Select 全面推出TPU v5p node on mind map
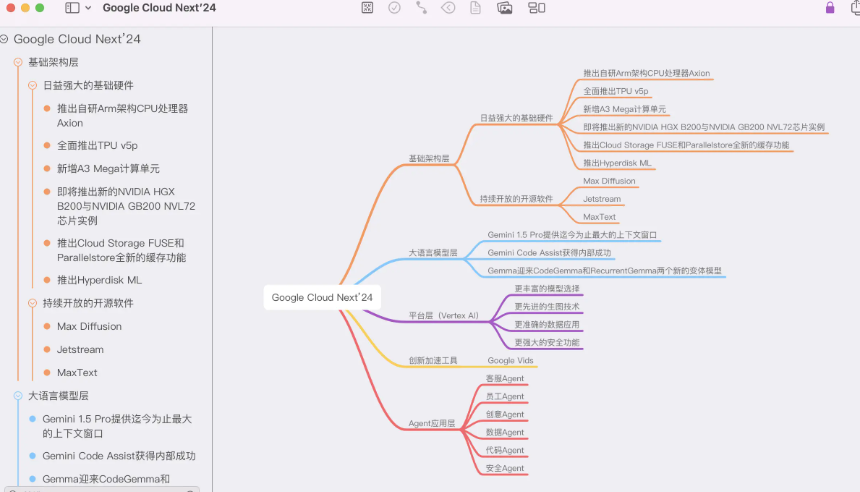The height and width of the screenshot is (492, 860). [x=615, y=91]
